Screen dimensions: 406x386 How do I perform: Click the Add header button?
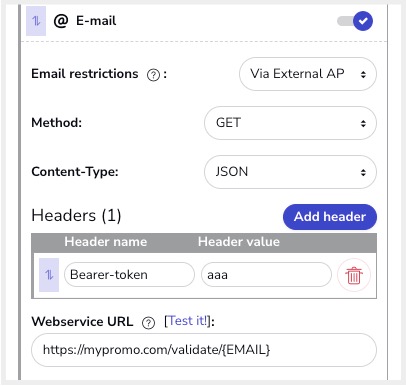(330, 217)
